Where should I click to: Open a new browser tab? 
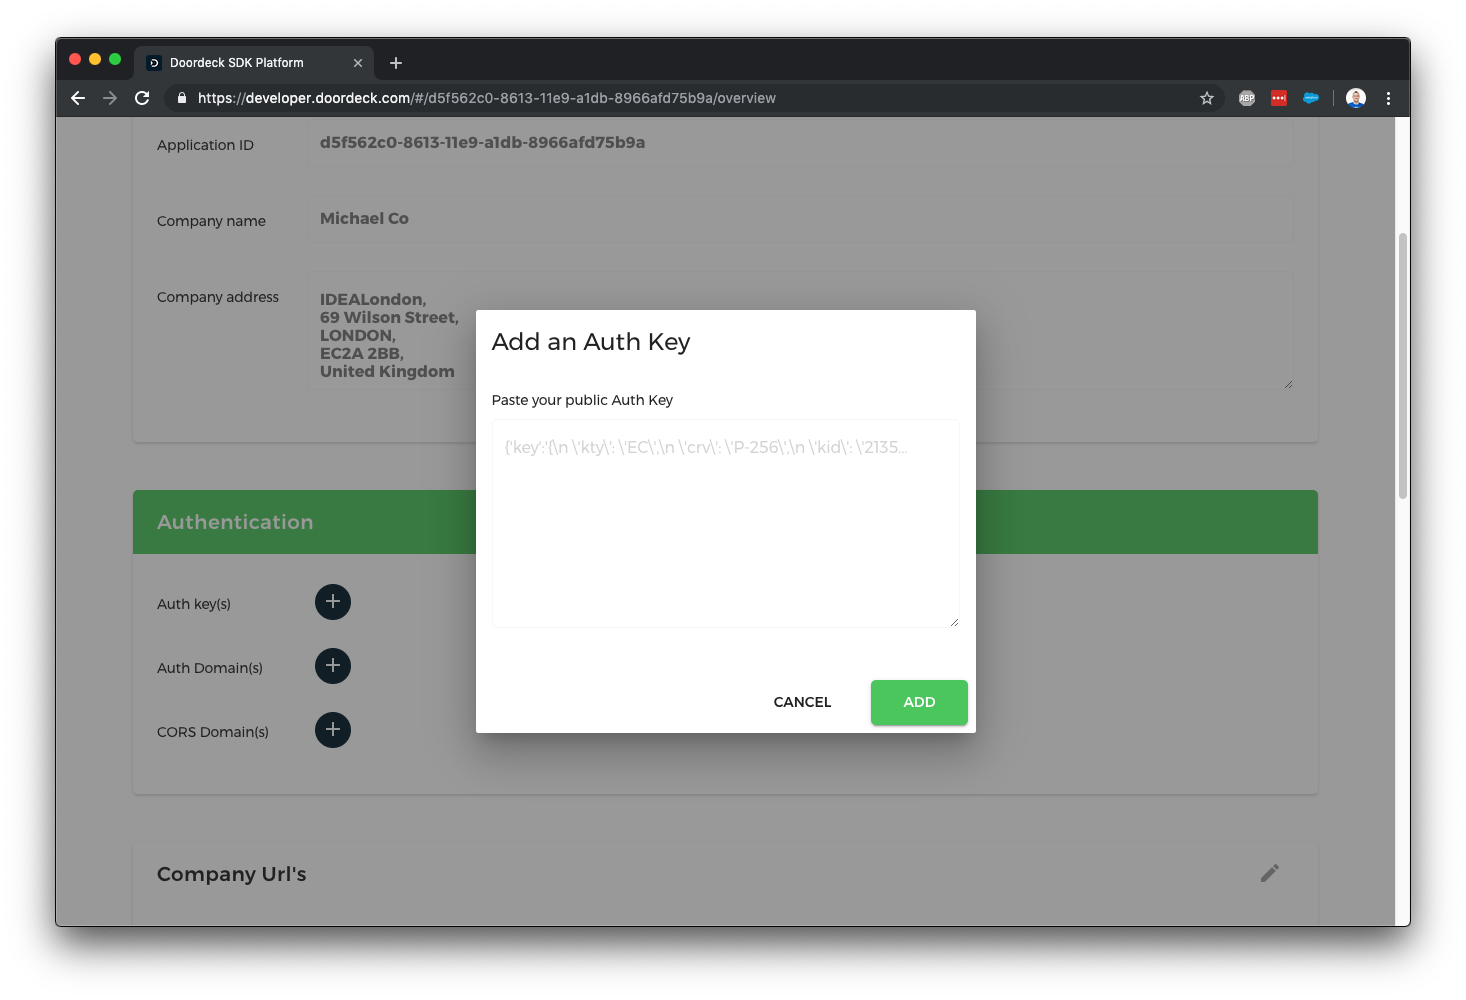click(x=395, y=62)
